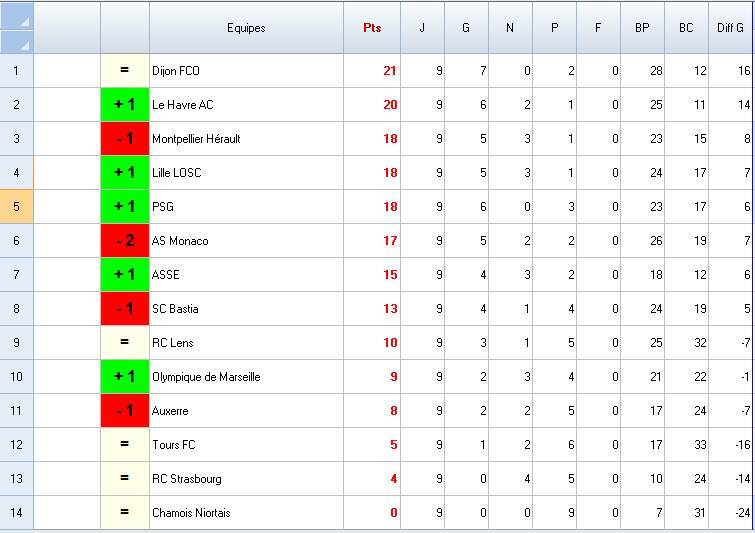755x533 pixels.
Task: Click the equals indicator for Dijon FCO
Action: click(x=125, y=71)
